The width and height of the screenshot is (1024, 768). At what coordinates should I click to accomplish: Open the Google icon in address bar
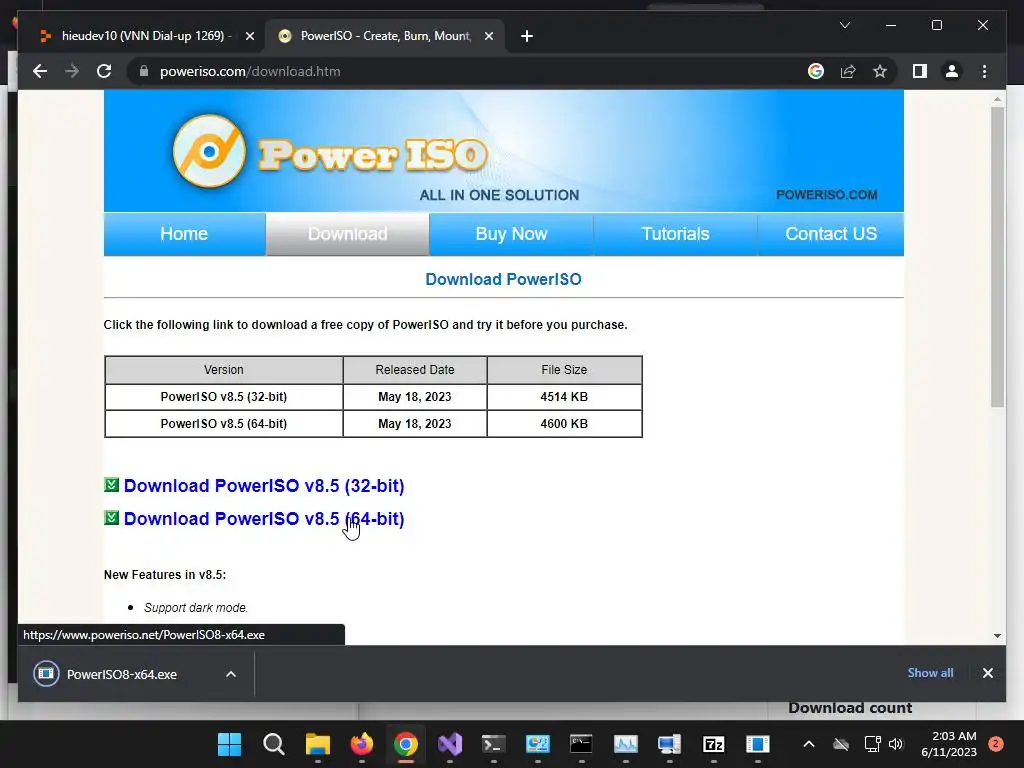(x=816, y=71)
